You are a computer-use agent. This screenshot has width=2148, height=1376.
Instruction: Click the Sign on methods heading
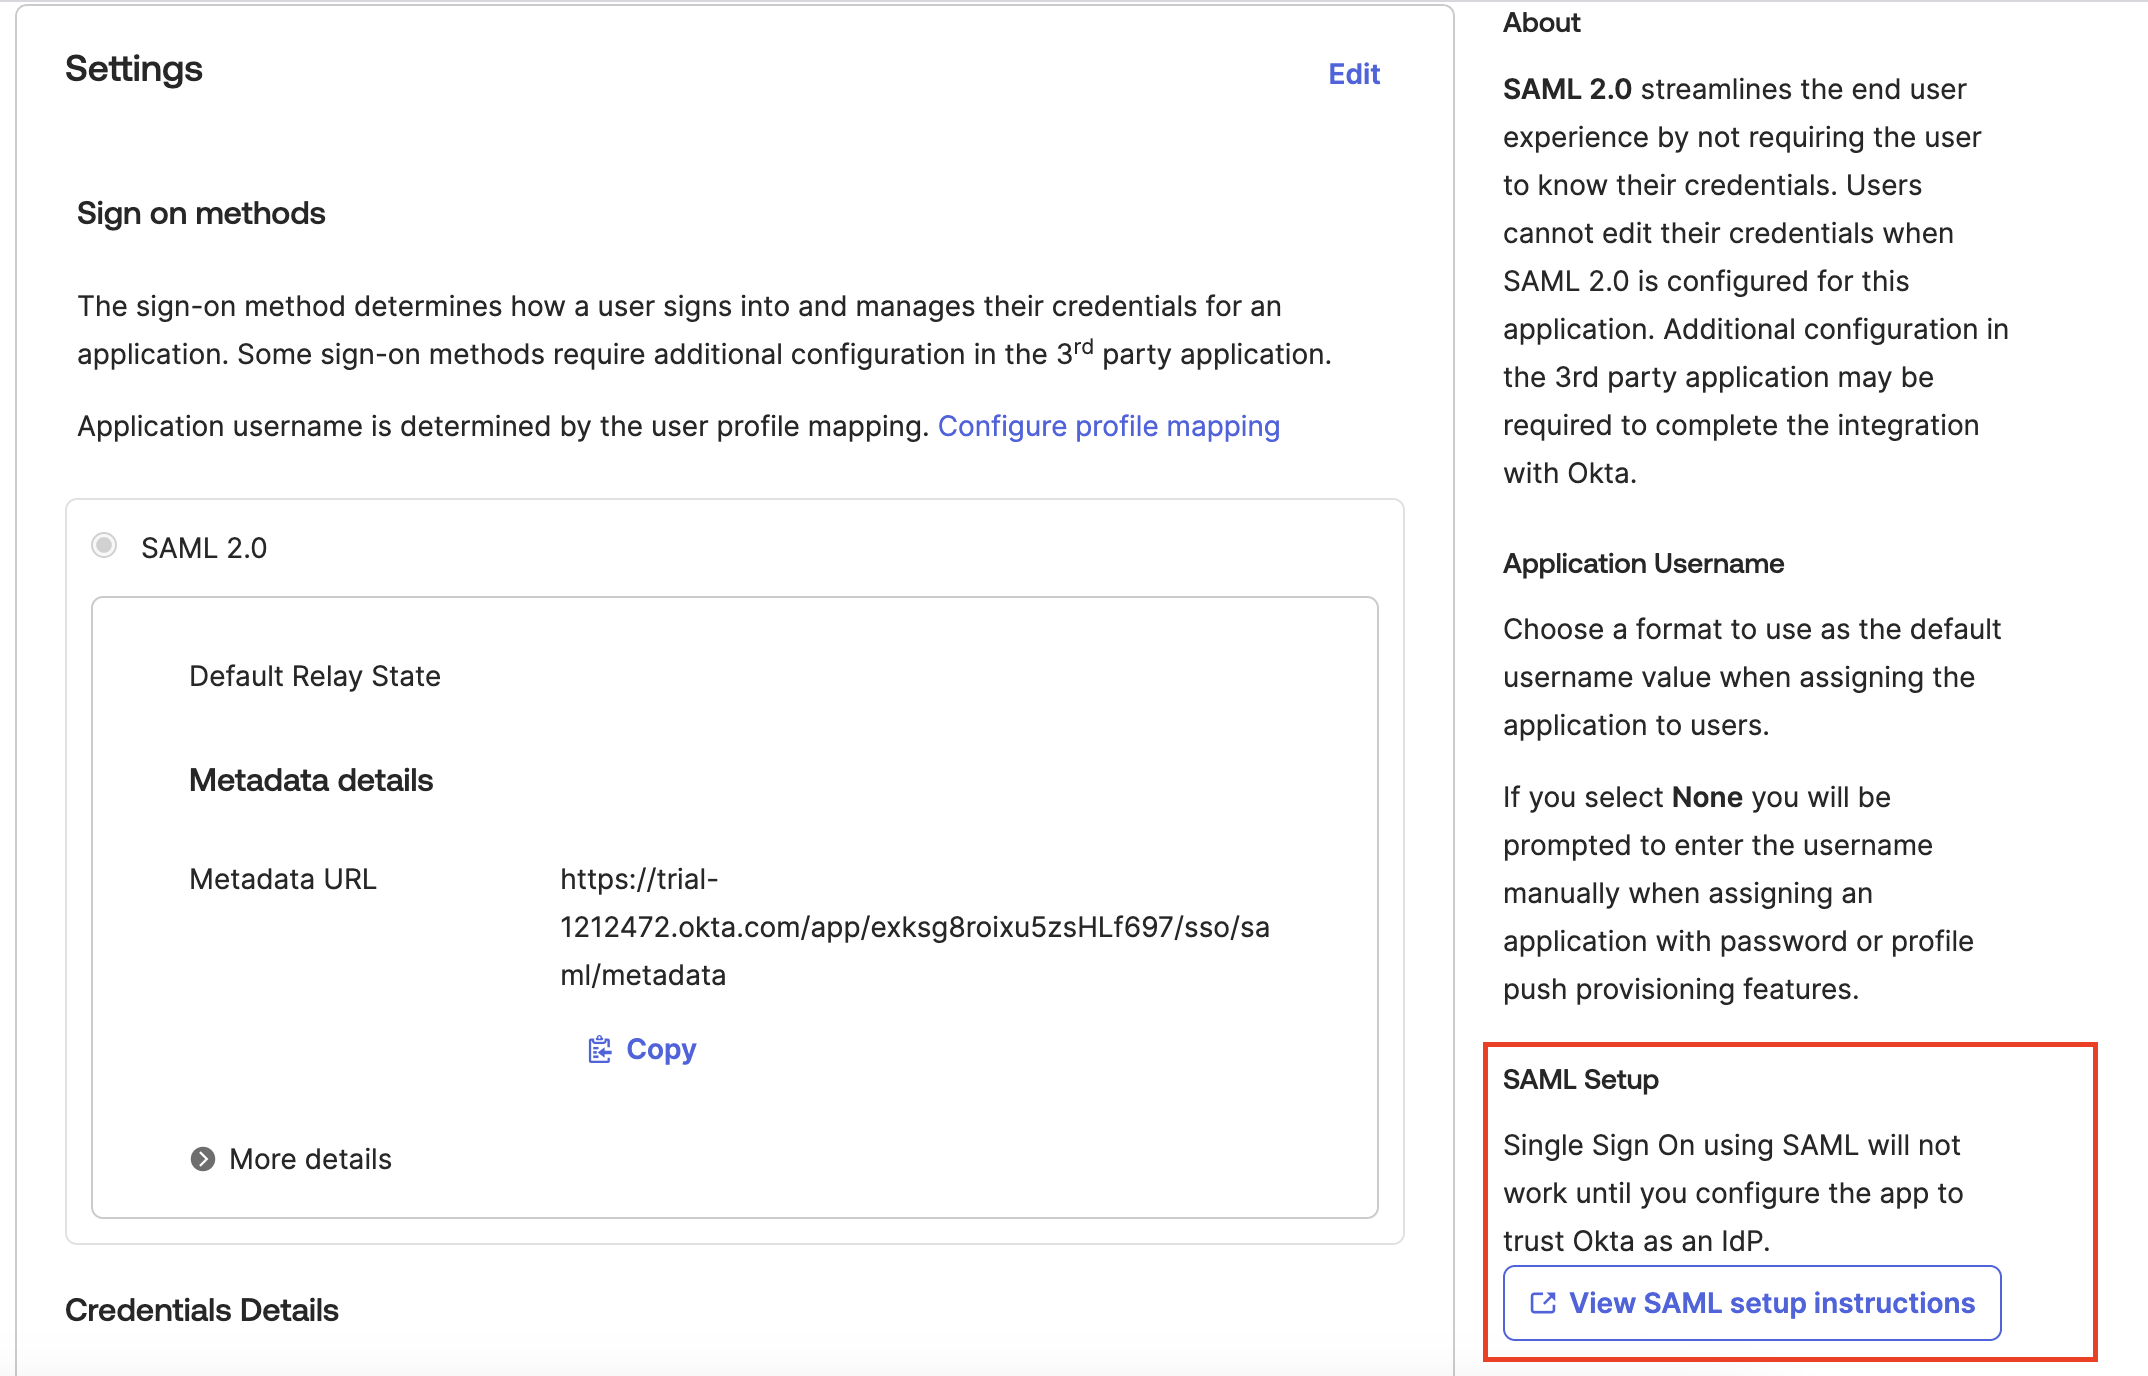(200, 213)
